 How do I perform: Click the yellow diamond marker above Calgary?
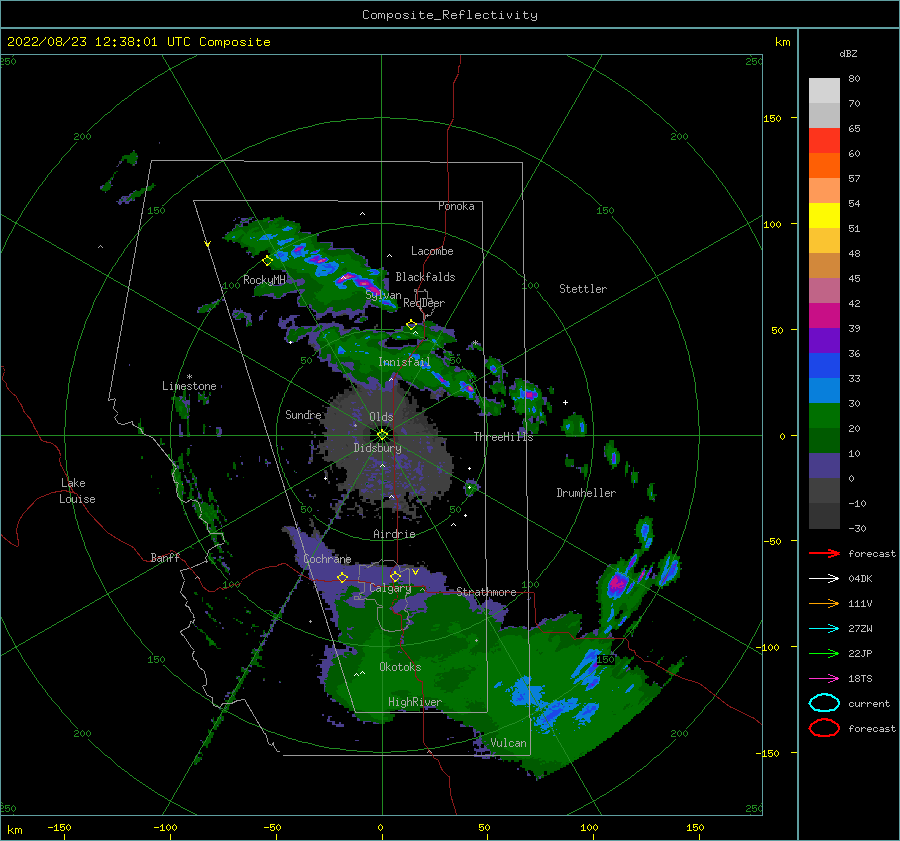click(395, 576)
